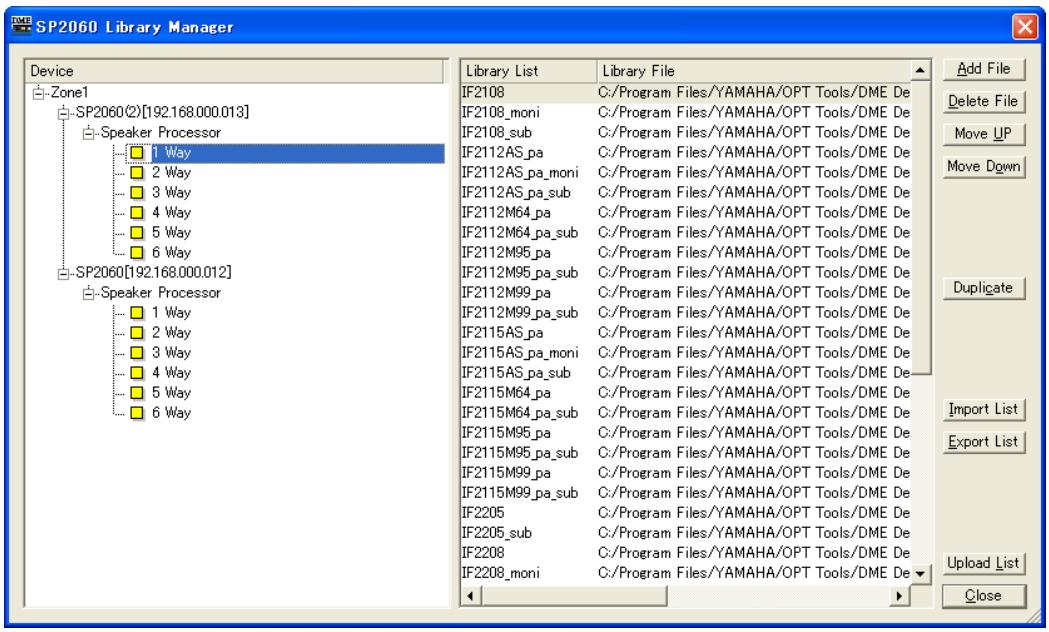
Task: Collapse the SP2060[192.168.000.012] node
Action: click(x=64, y=274)
